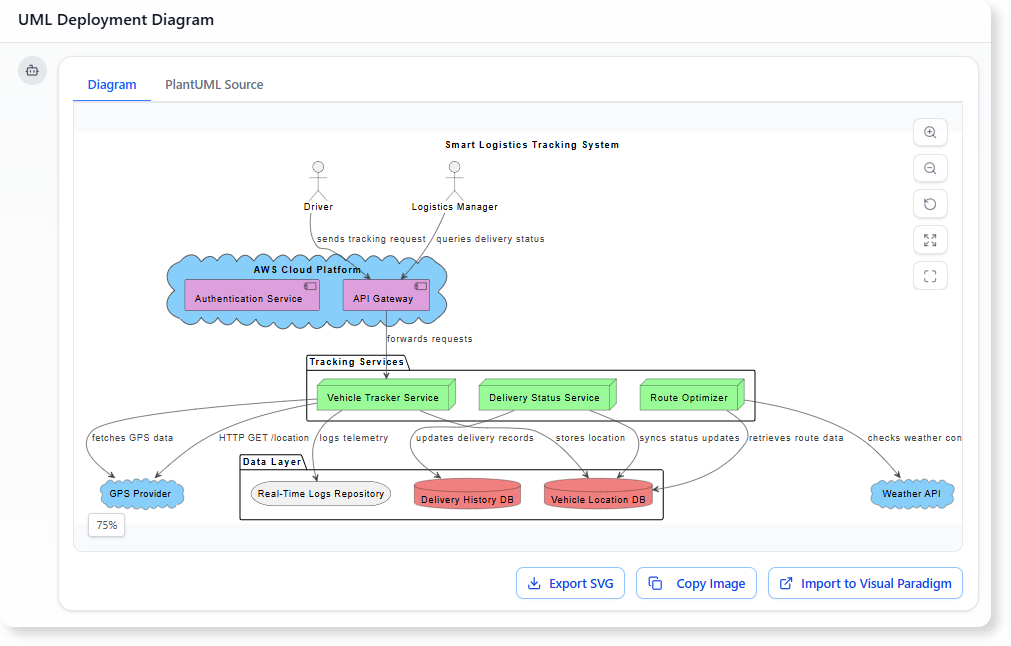Click the zoom in magnifier icon

[x=930, y=132]
